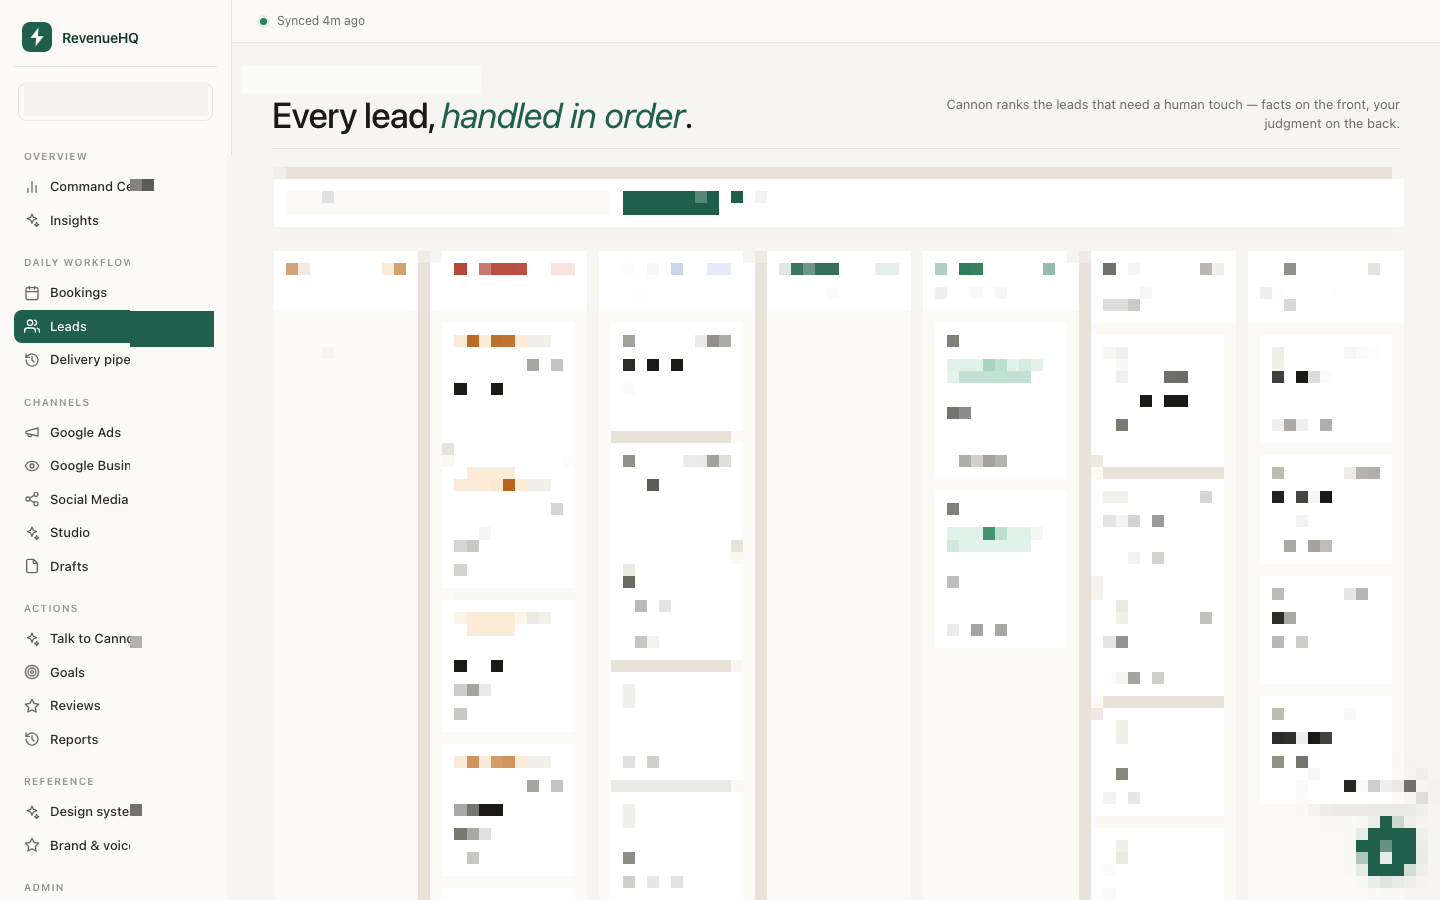
Task: Click the empty field below the RevenueHQ logo
Action: point(115,101)
